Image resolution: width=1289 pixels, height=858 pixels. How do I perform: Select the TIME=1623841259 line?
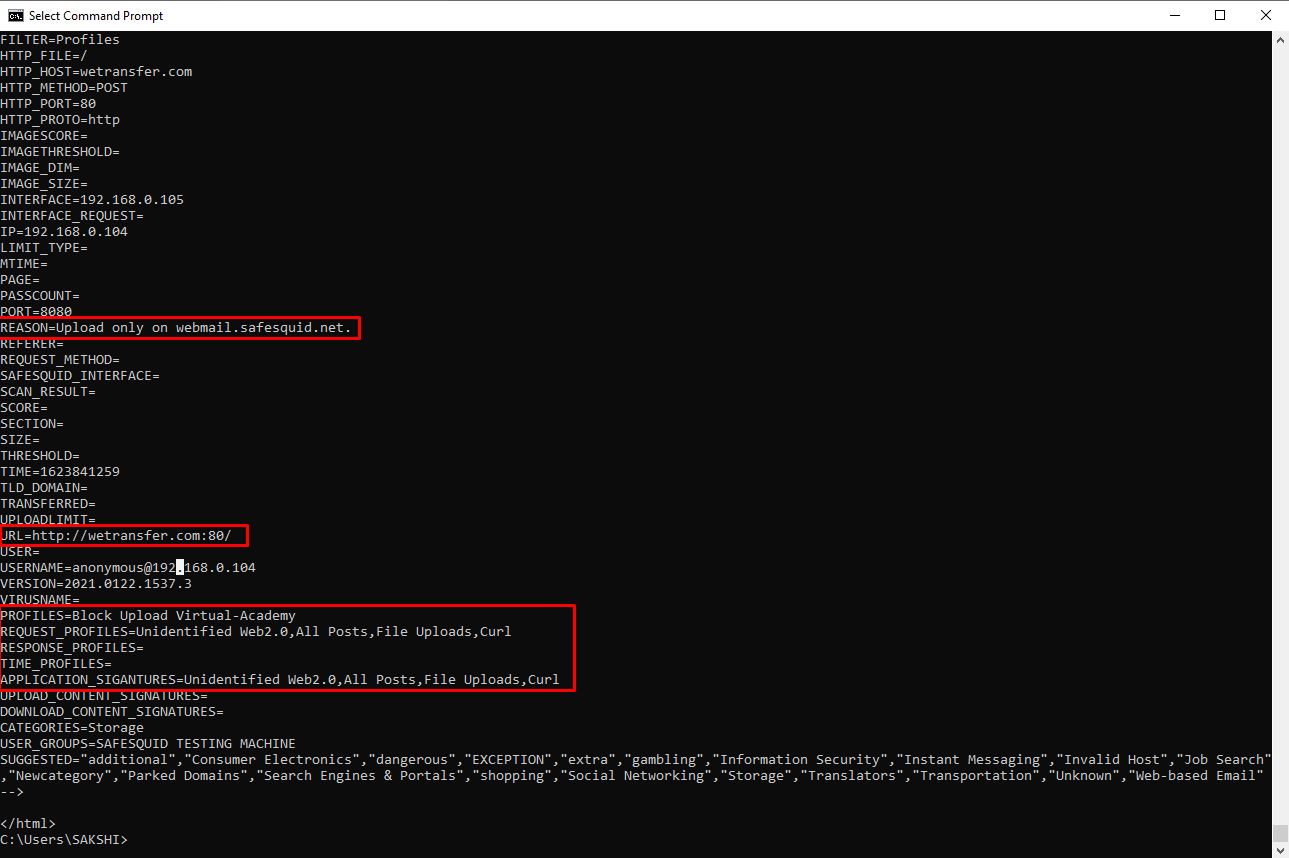[60, 471]
